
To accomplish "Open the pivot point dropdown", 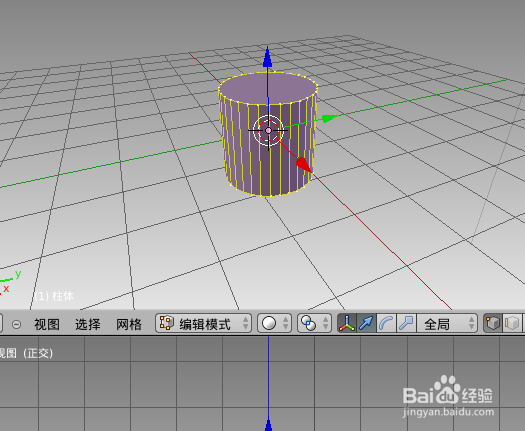I will click(314, 323).
